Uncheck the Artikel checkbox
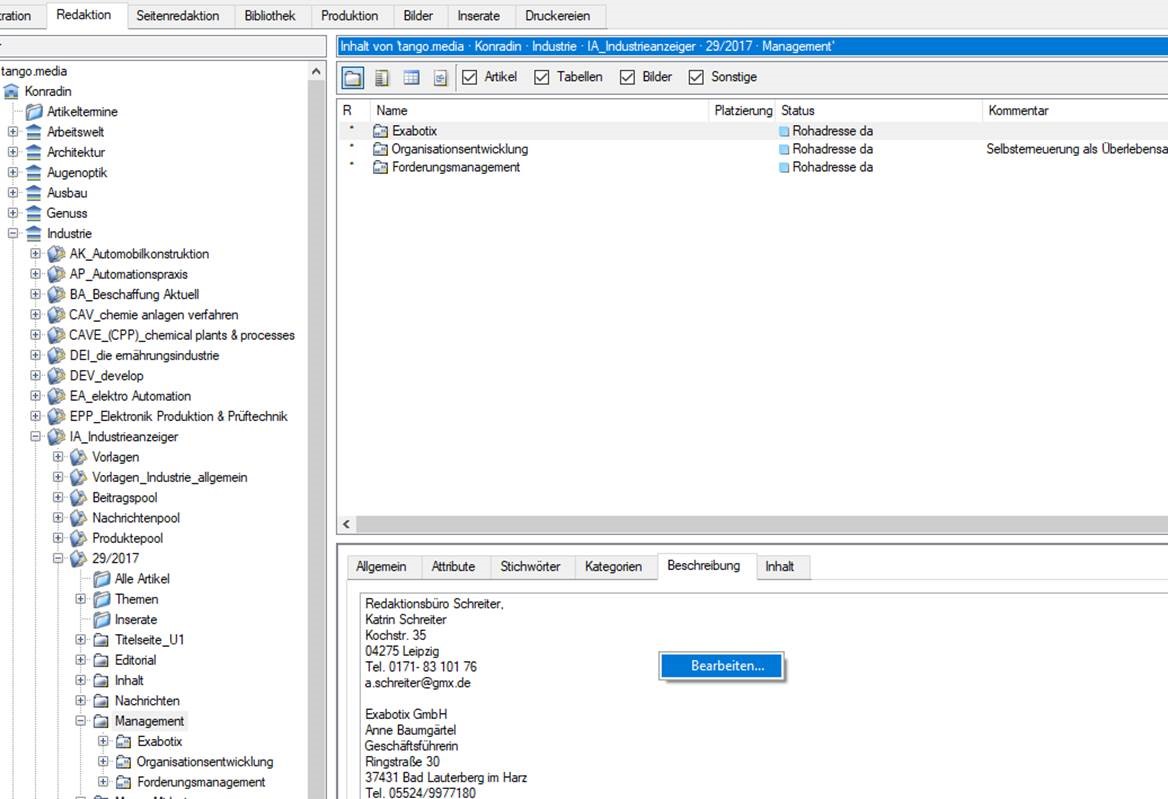Viewport: 1168px width, 799px height. pyautogui.click(x=470, y=77)
